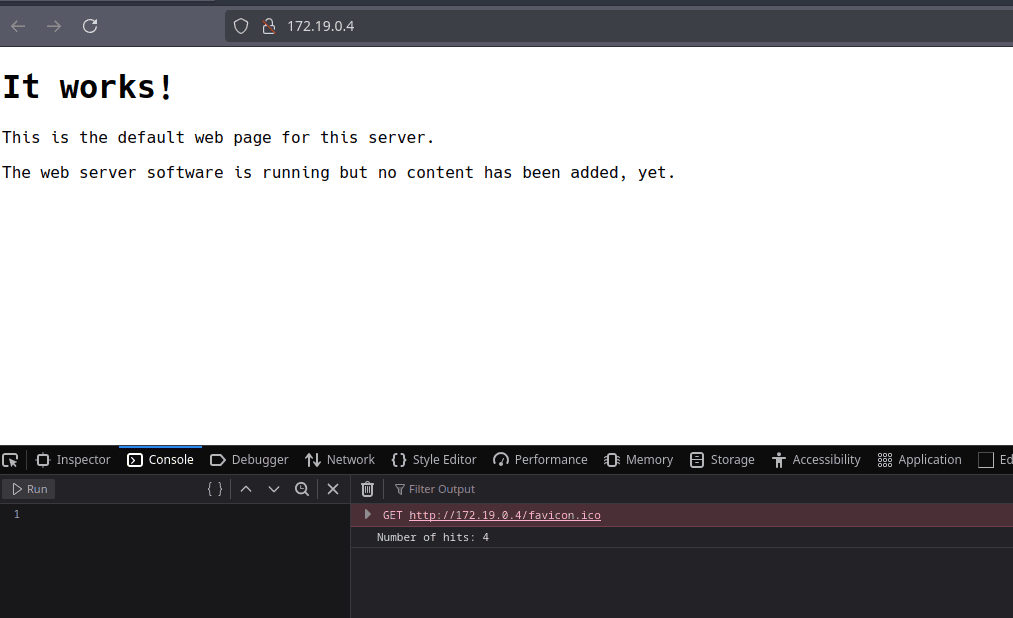This screenshot has height=618, width=1013.
Task: Expand the GET favicon.ico request entry
Action: 368,515
